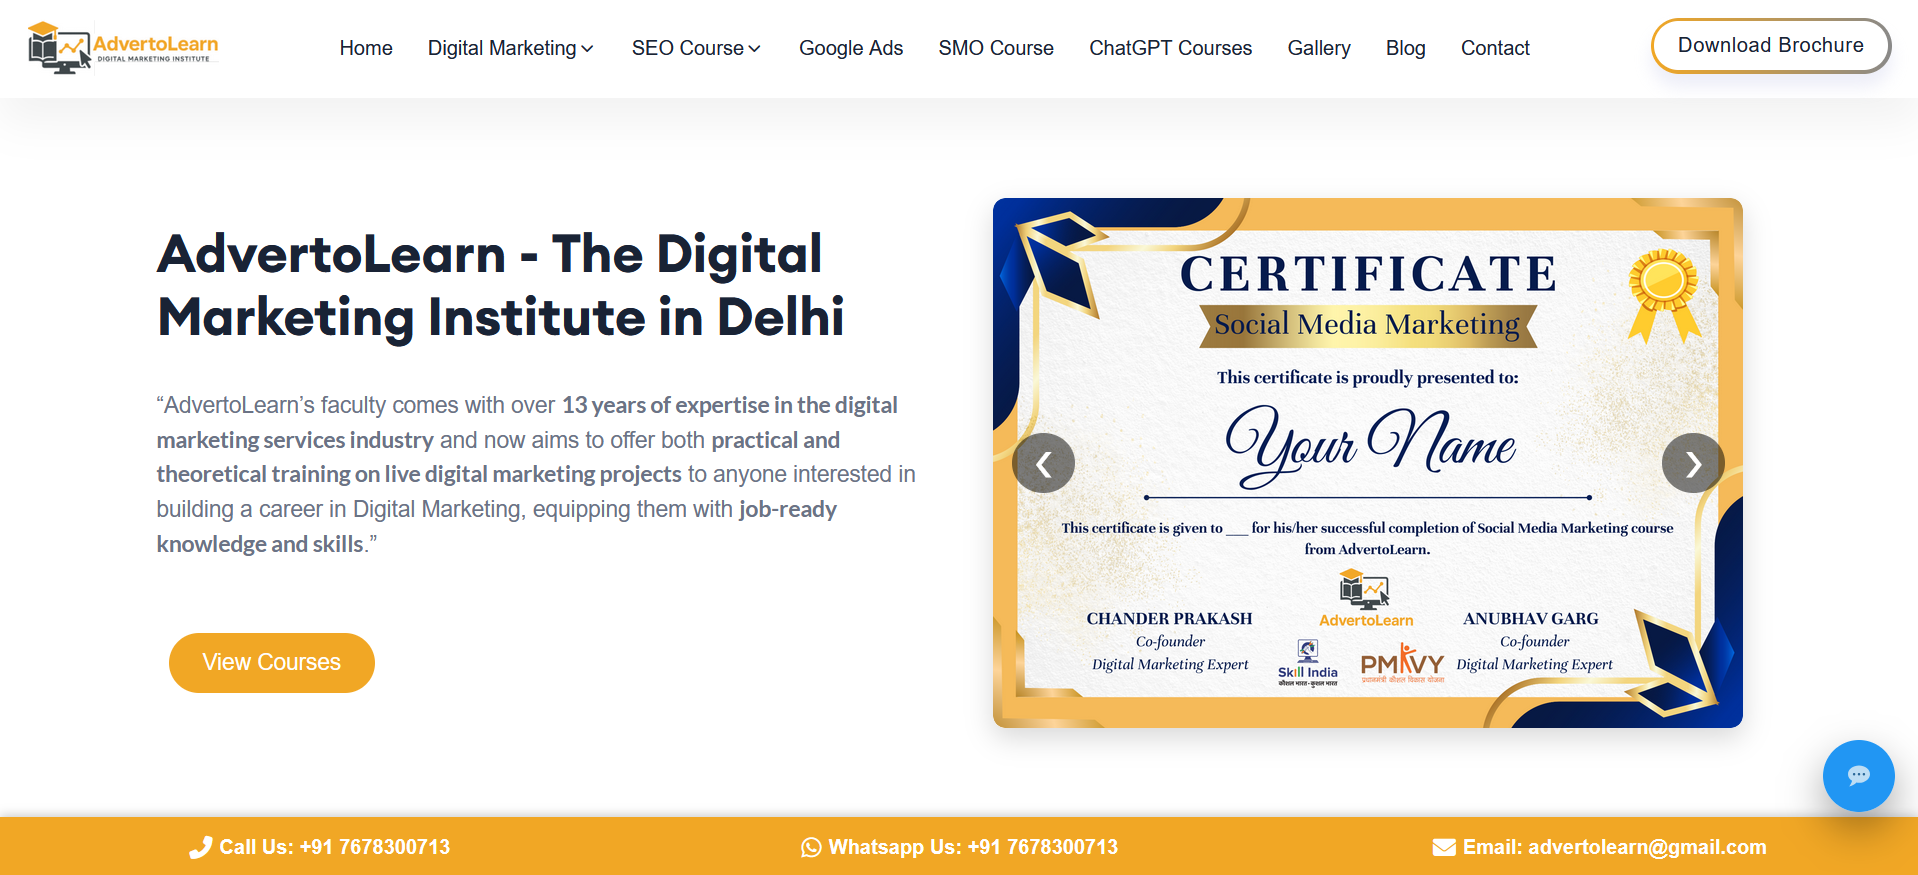Expand the Digital Marketing dropdown menu
Screen dimensions: 1918x875
coord(510,48)
